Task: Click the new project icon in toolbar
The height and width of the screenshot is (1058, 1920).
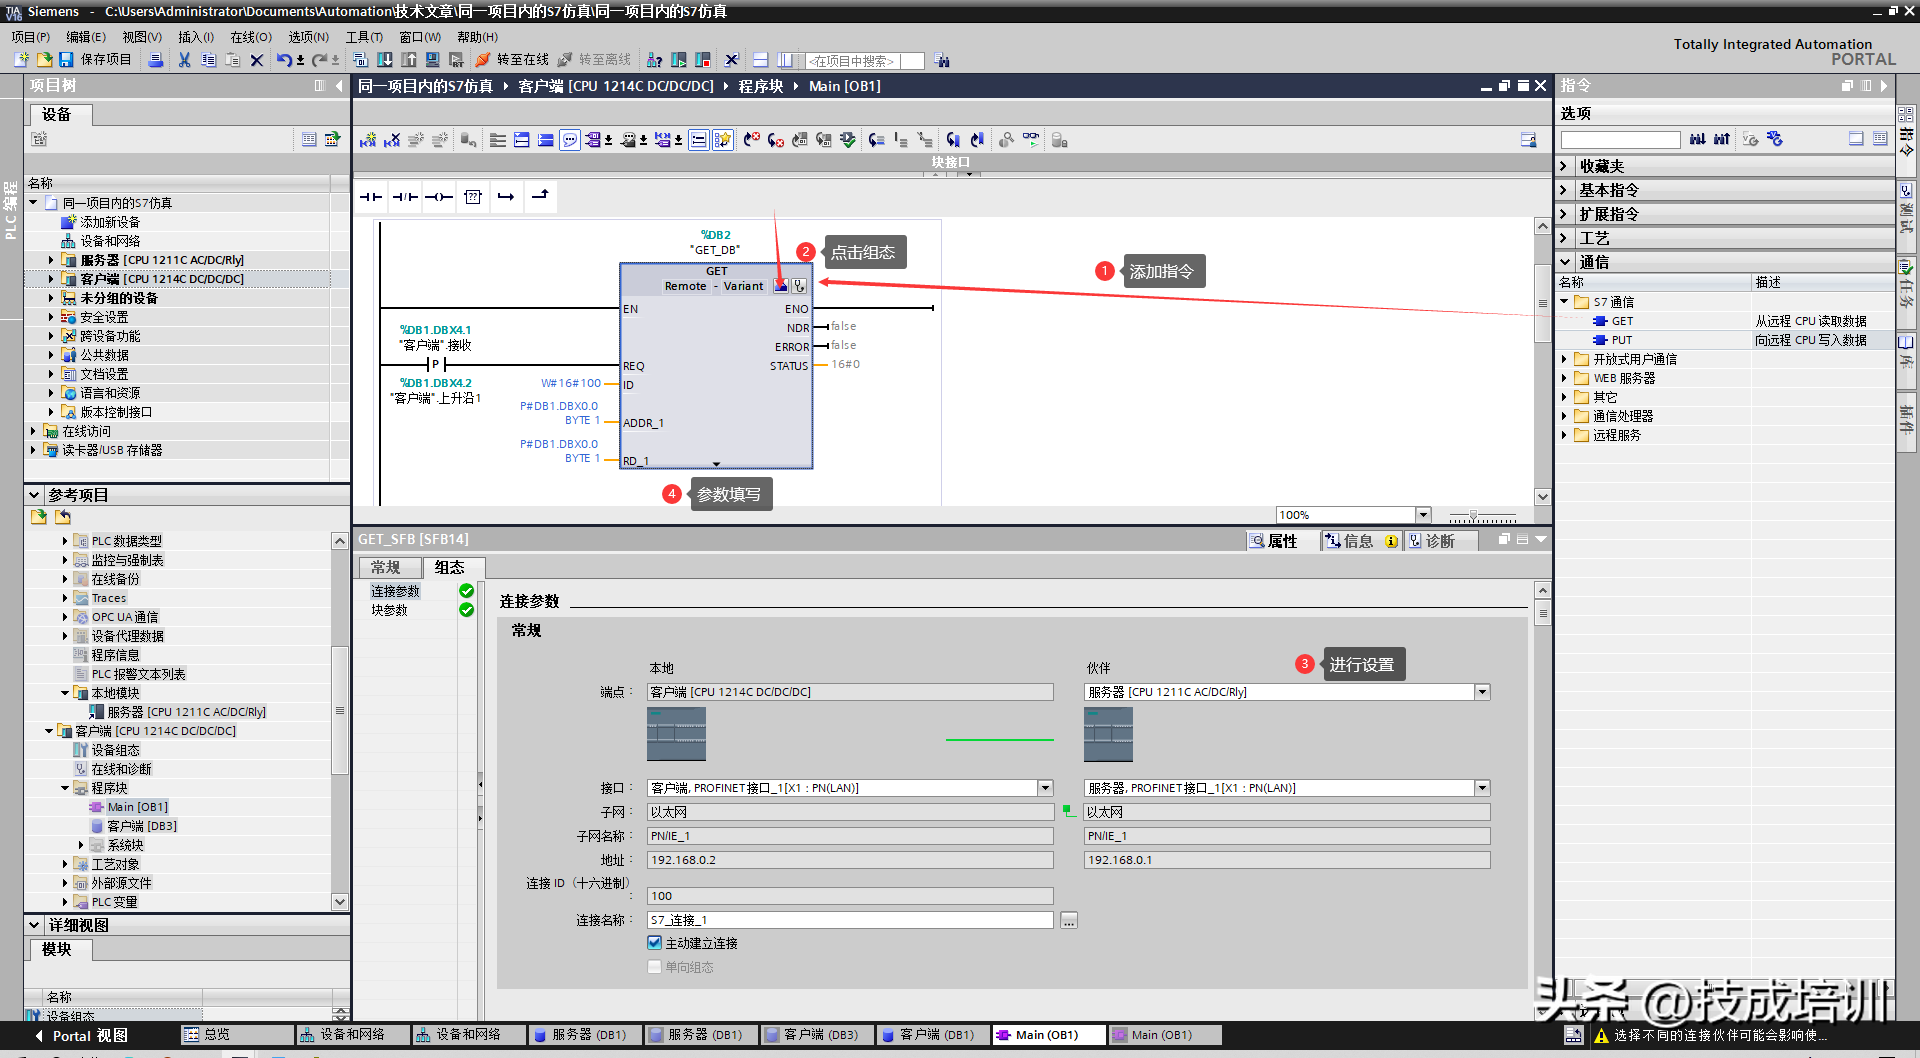Action: click(x=20, y=60)
